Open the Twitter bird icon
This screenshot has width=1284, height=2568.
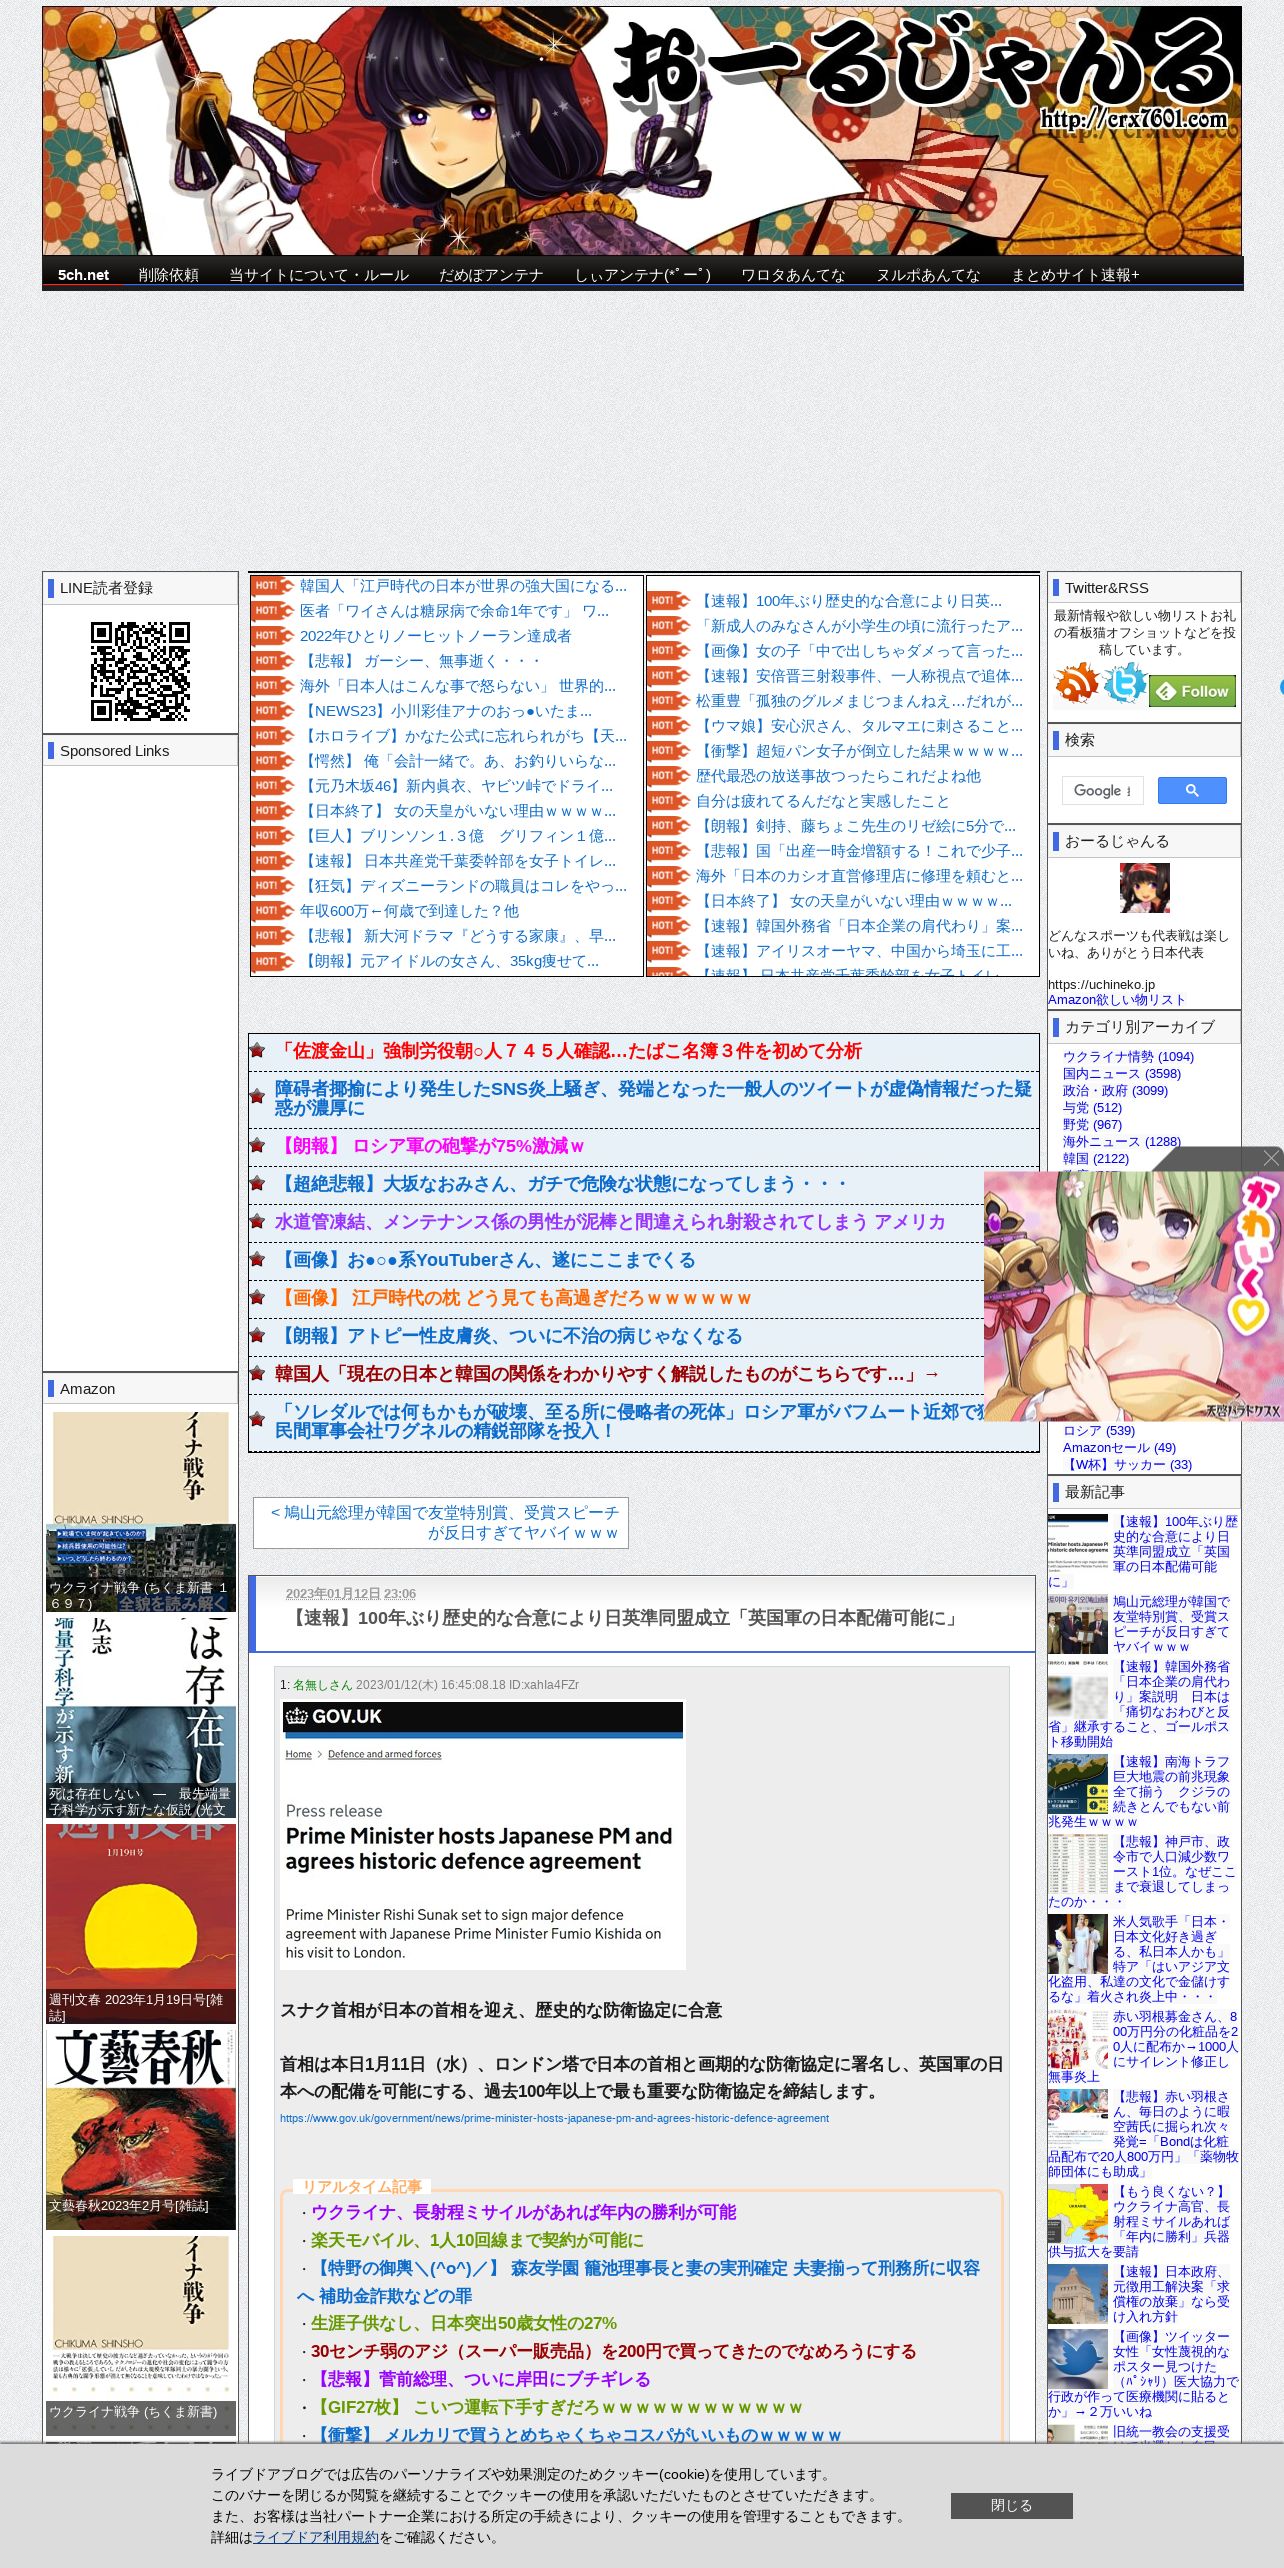tap(1124, 682)
